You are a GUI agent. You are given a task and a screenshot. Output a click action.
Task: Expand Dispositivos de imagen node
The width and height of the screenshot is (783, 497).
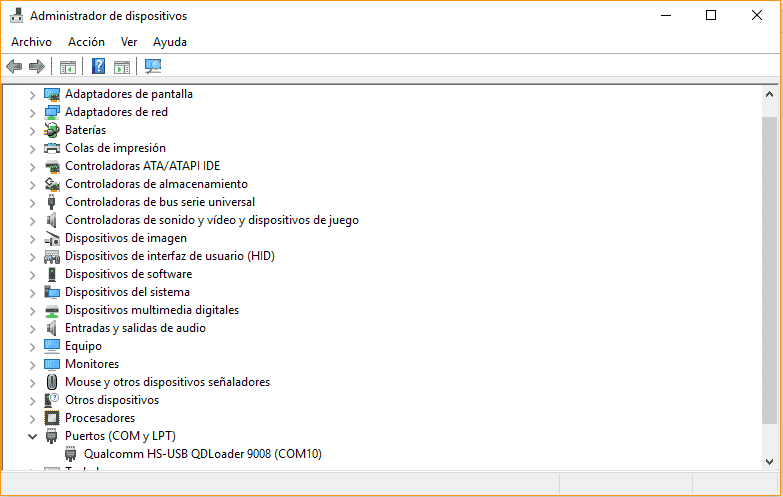pyautogui.click(x=32, y=239)
